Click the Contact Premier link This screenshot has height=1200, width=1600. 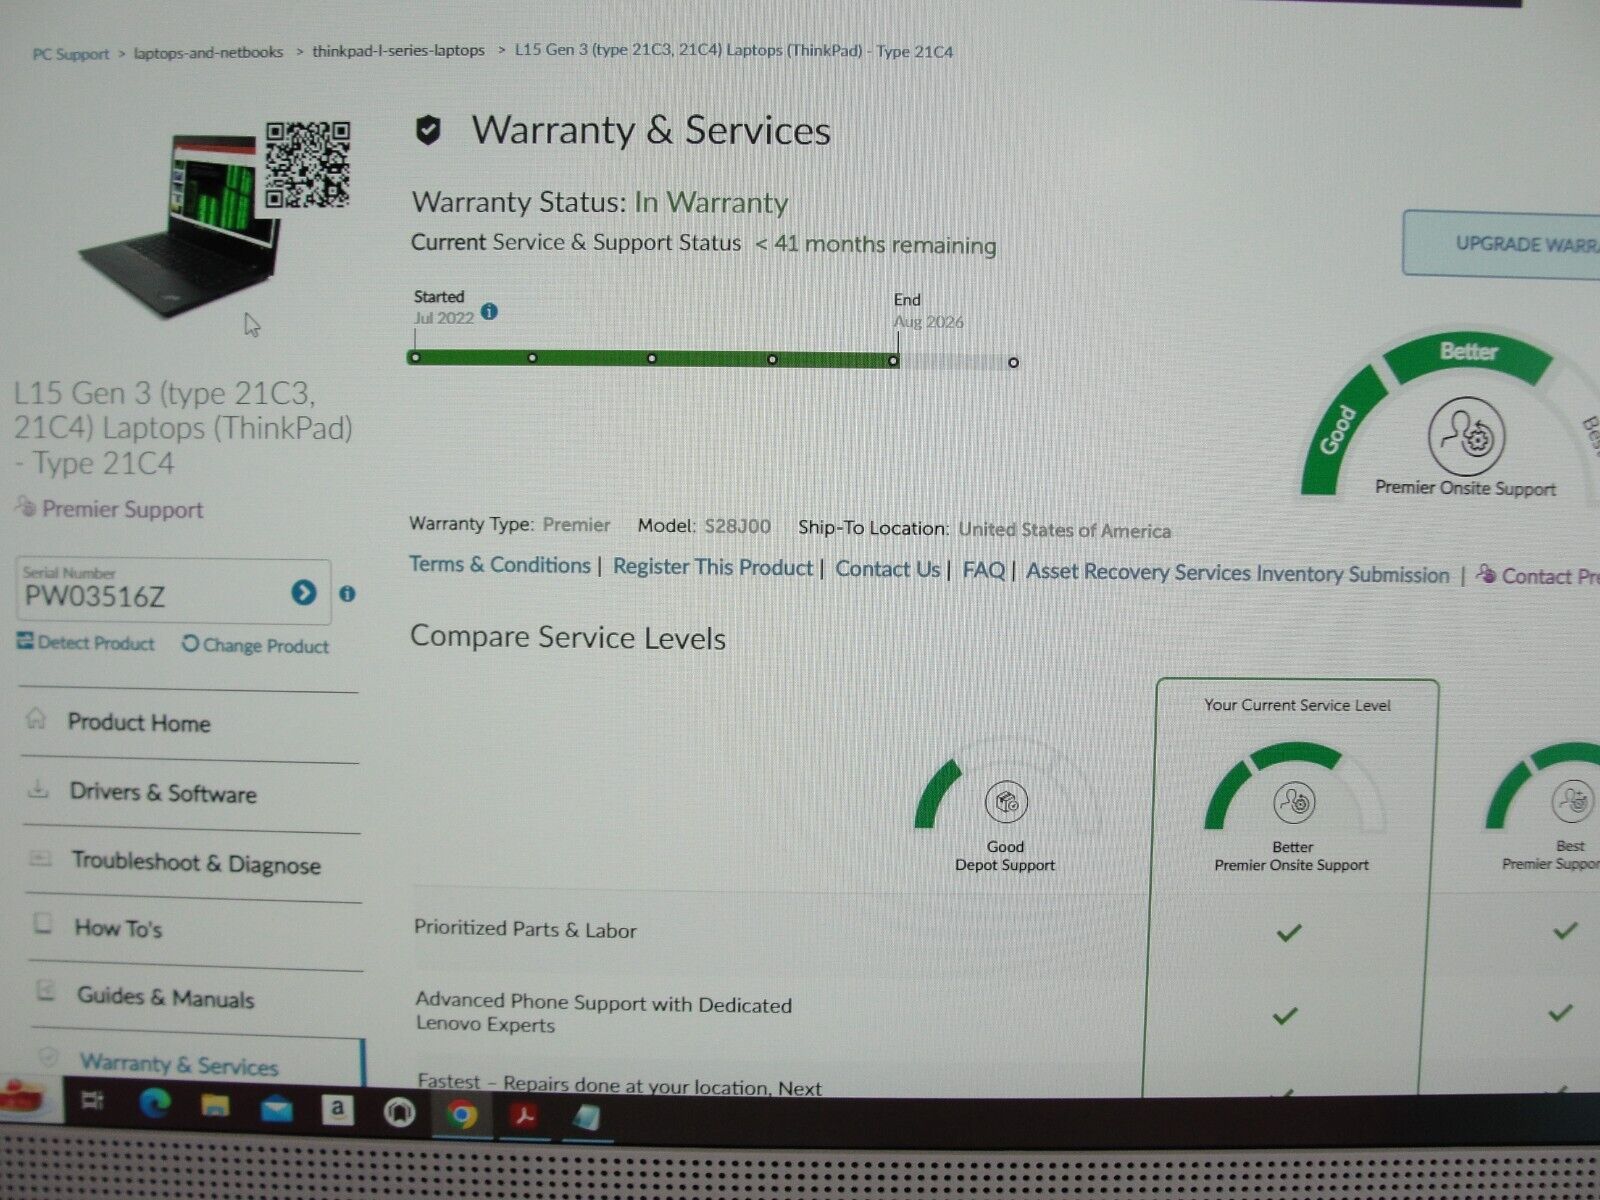pos(1538,576)
